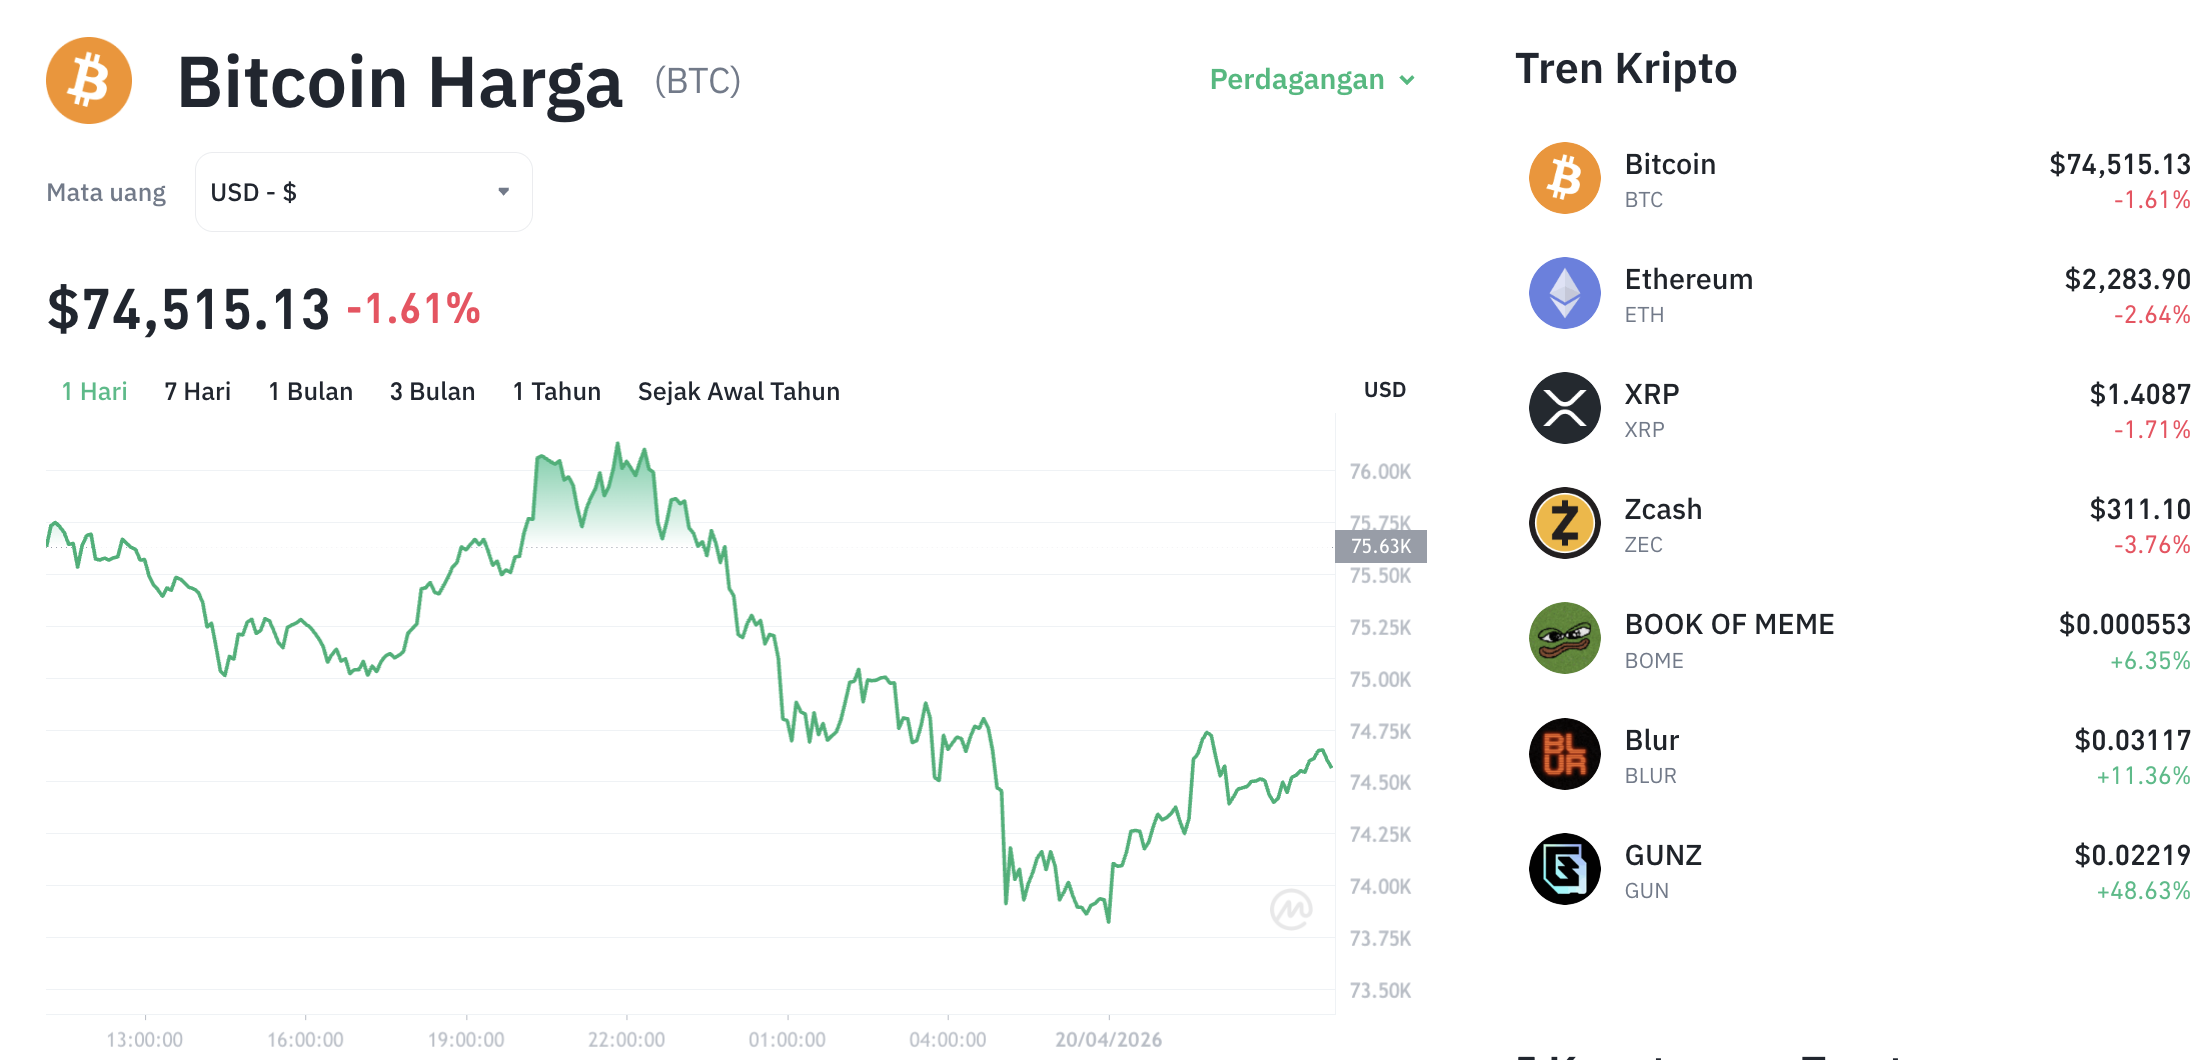Select the XRP icon in the trending list

coord(1564,408)
